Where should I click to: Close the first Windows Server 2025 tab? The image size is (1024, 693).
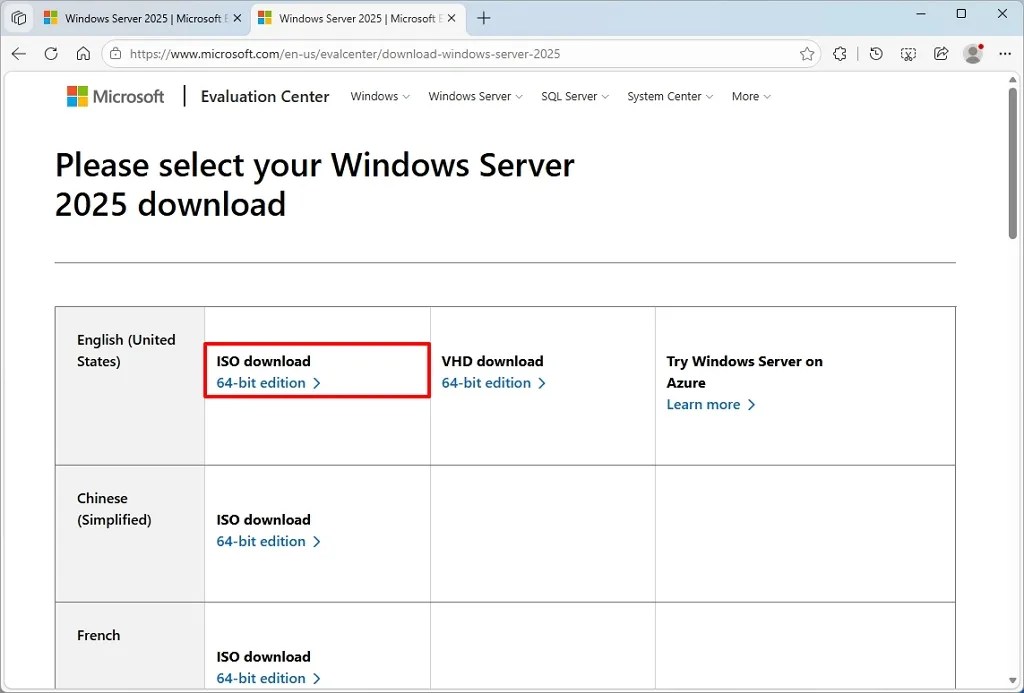tap(237, 18)
